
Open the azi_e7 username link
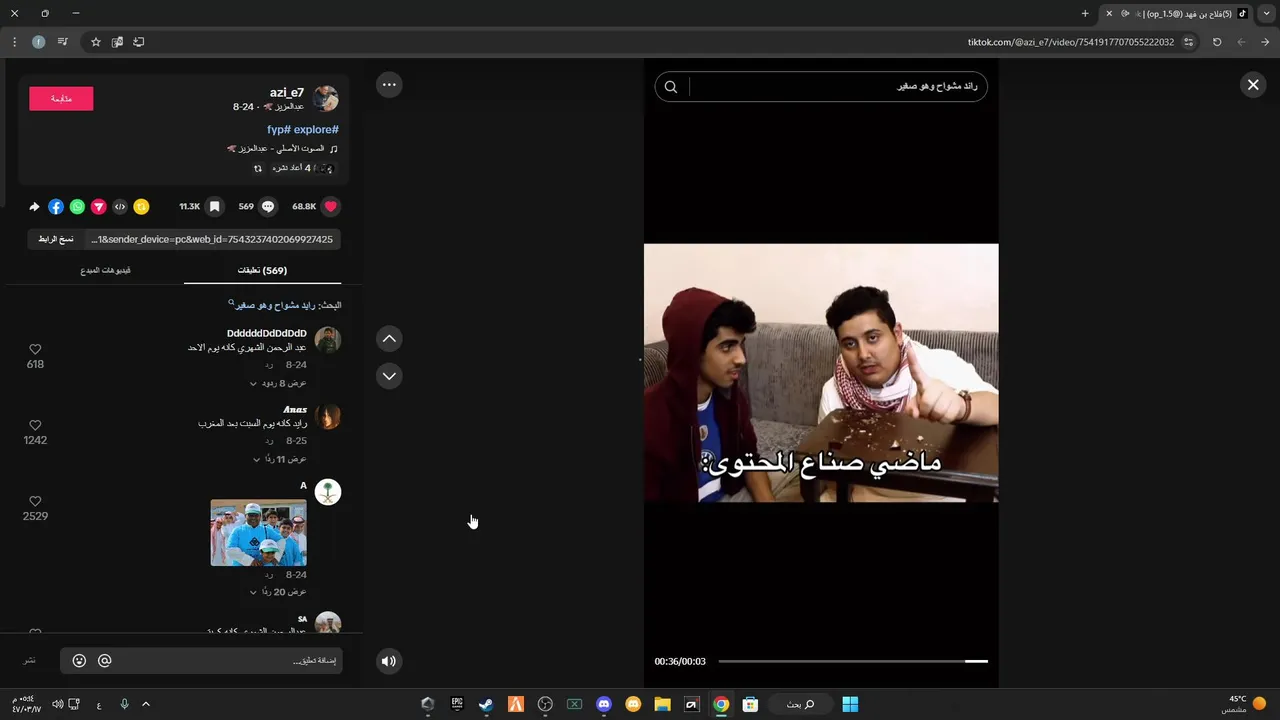pyautogui.click(x=287, y=92)
